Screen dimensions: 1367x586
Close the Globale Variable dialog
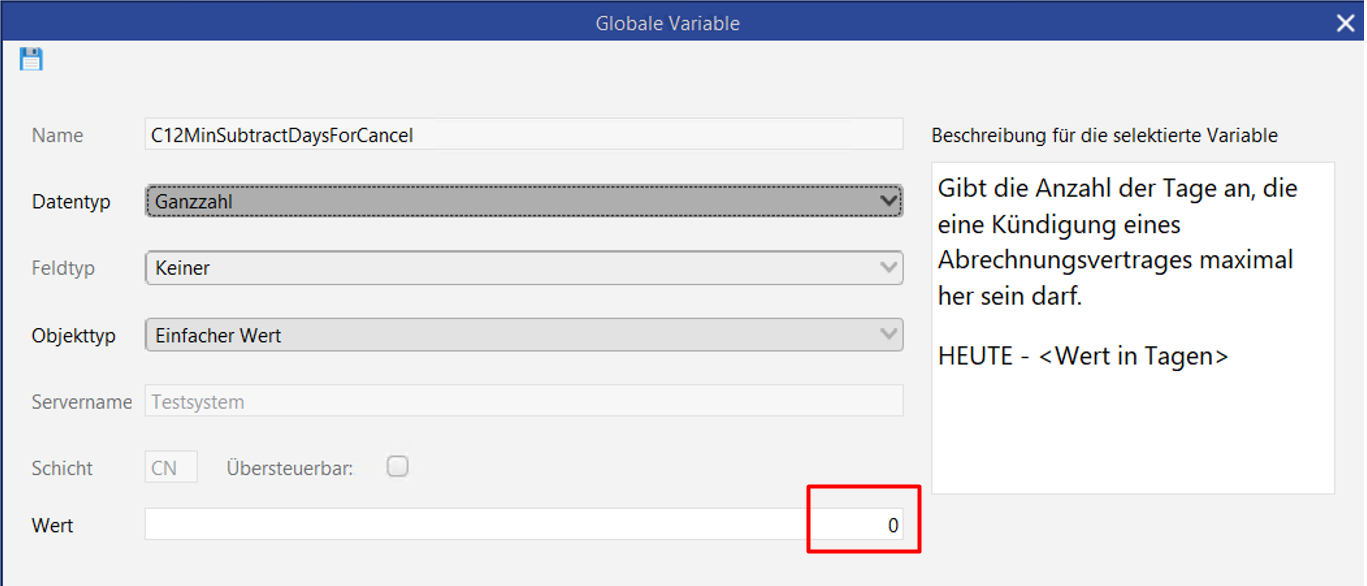(1345, 22)
